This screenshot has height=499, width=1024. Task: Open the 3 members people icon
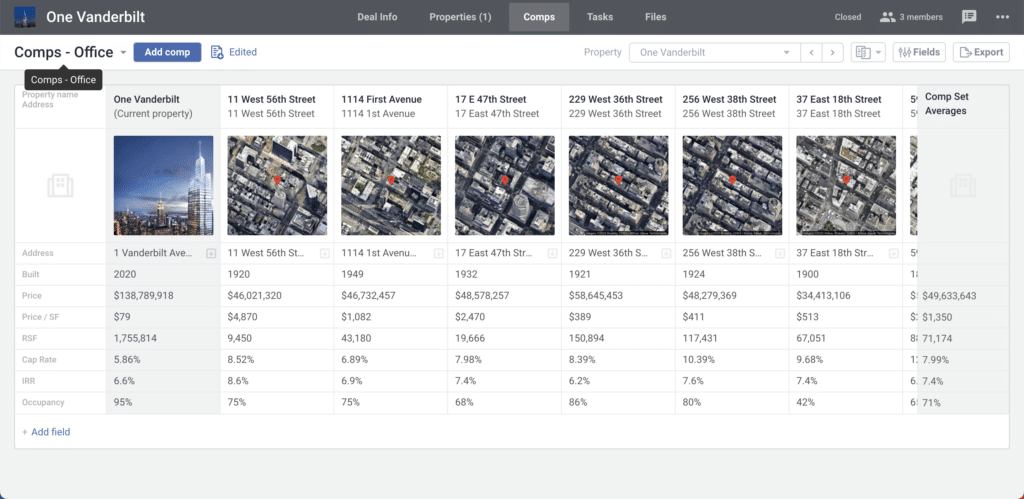pos(887,17)
